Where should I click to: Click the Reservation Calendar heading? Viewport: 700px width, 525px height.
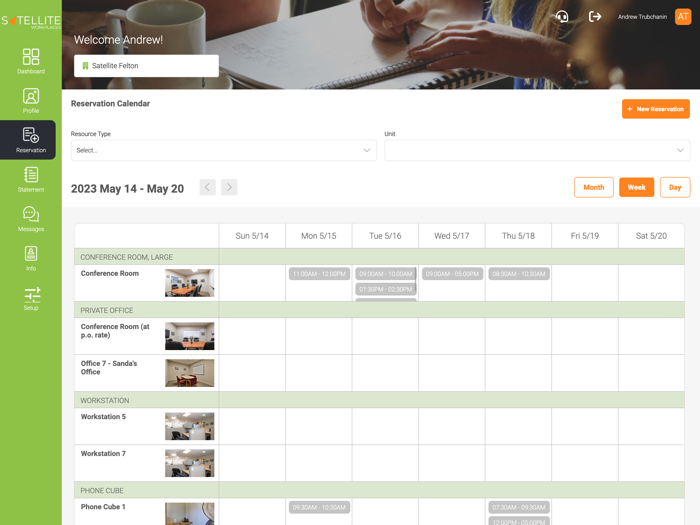click(x=110, y=104)
